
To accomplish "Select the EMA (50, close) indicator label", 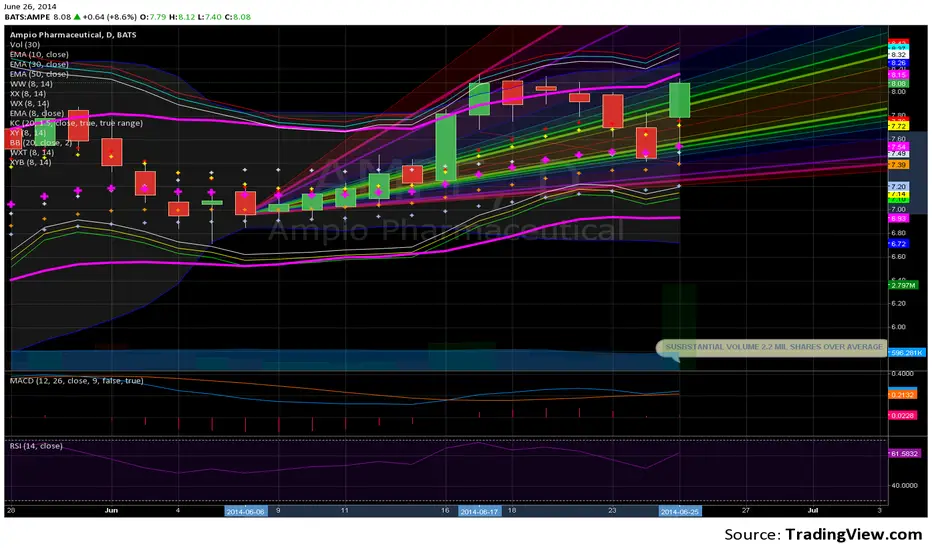I will coord(39,74).
